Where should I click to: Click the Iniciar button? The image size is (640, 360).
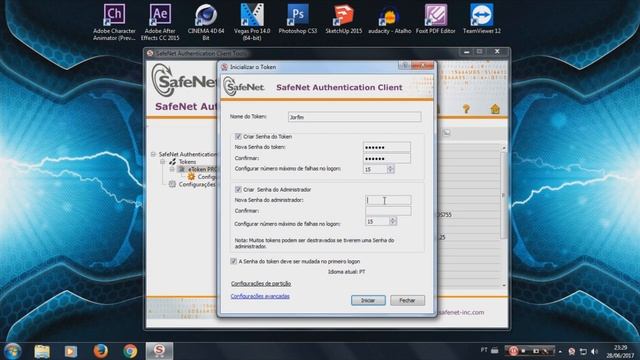[368, 300]
